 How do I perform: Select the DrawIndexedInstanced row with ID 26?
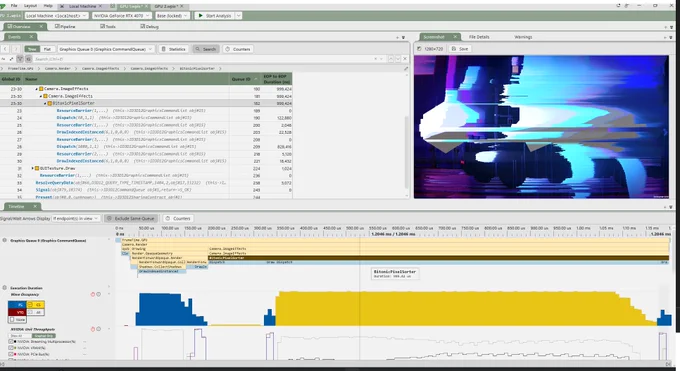coord(146,132)
